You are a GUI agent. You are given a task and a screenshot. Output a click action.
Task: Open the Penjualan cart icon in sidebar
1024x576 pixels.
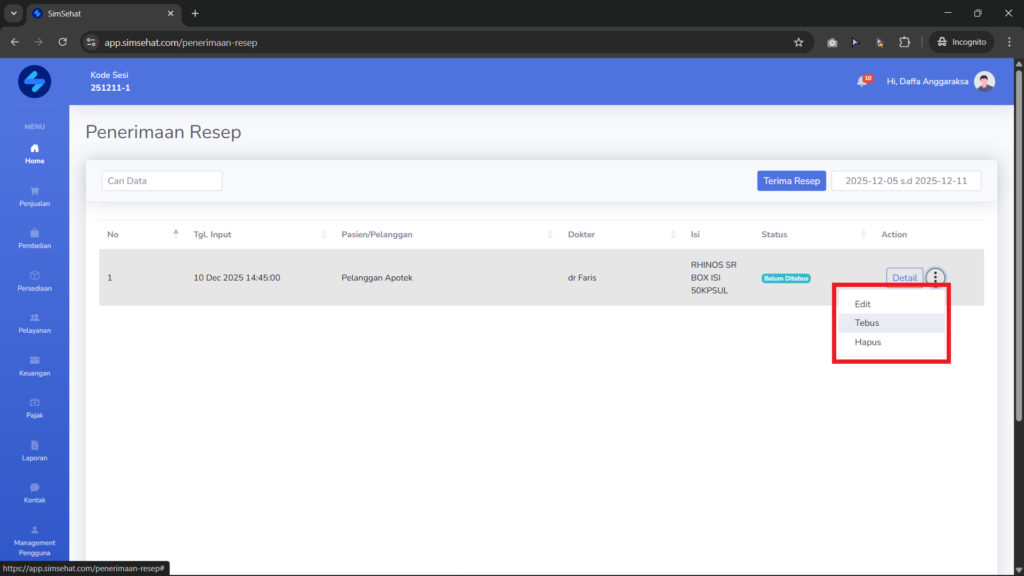point(35,191)
